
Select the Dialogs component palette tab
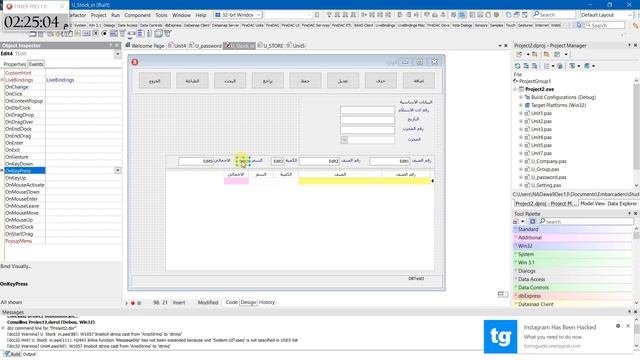click(109, 25)
